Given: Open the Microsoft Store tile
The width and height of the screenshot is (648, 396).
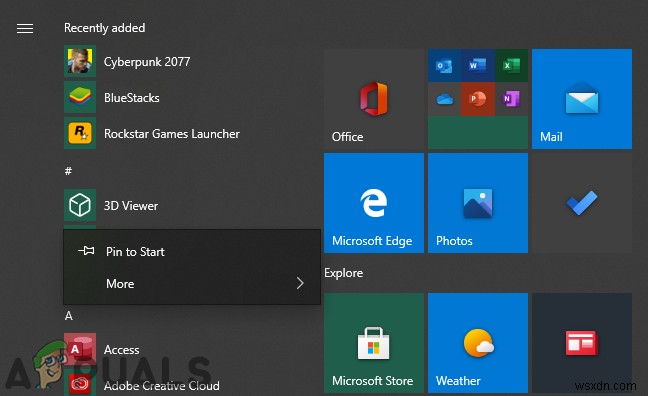Looking at the screenshot, I should 374,343.
